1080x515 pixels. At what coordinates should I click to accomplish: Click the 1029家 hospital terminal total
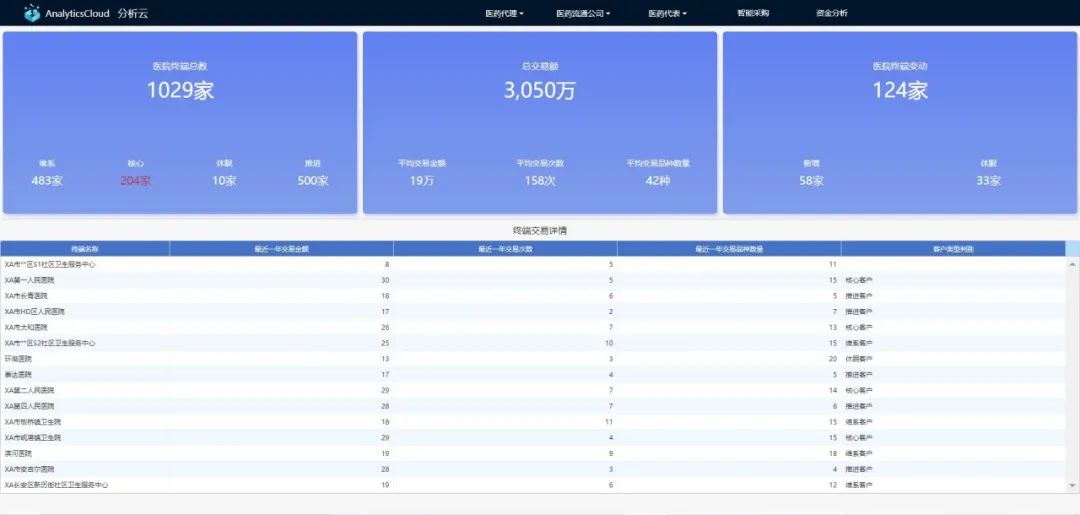180,90
